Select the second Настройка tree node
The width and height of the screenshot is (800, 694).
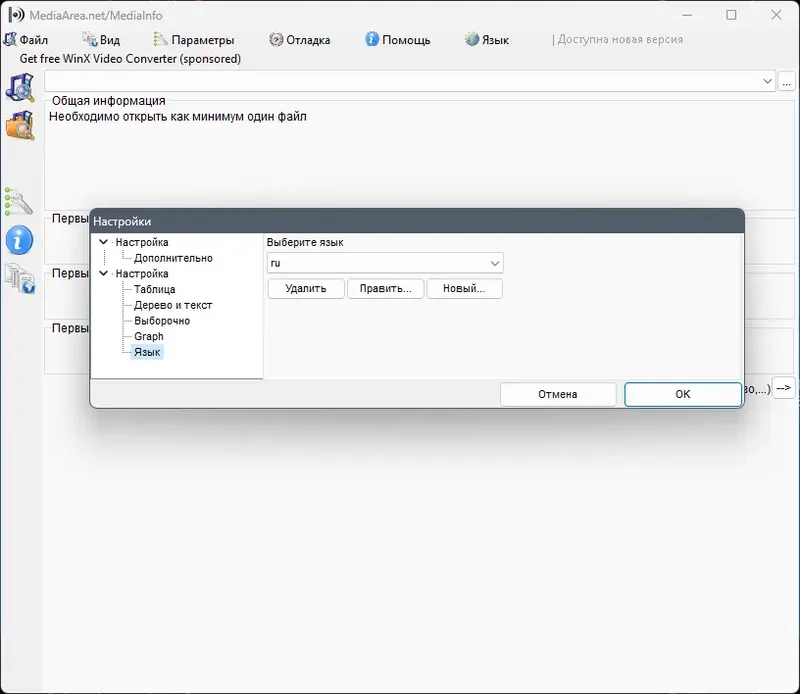(142, 274)
